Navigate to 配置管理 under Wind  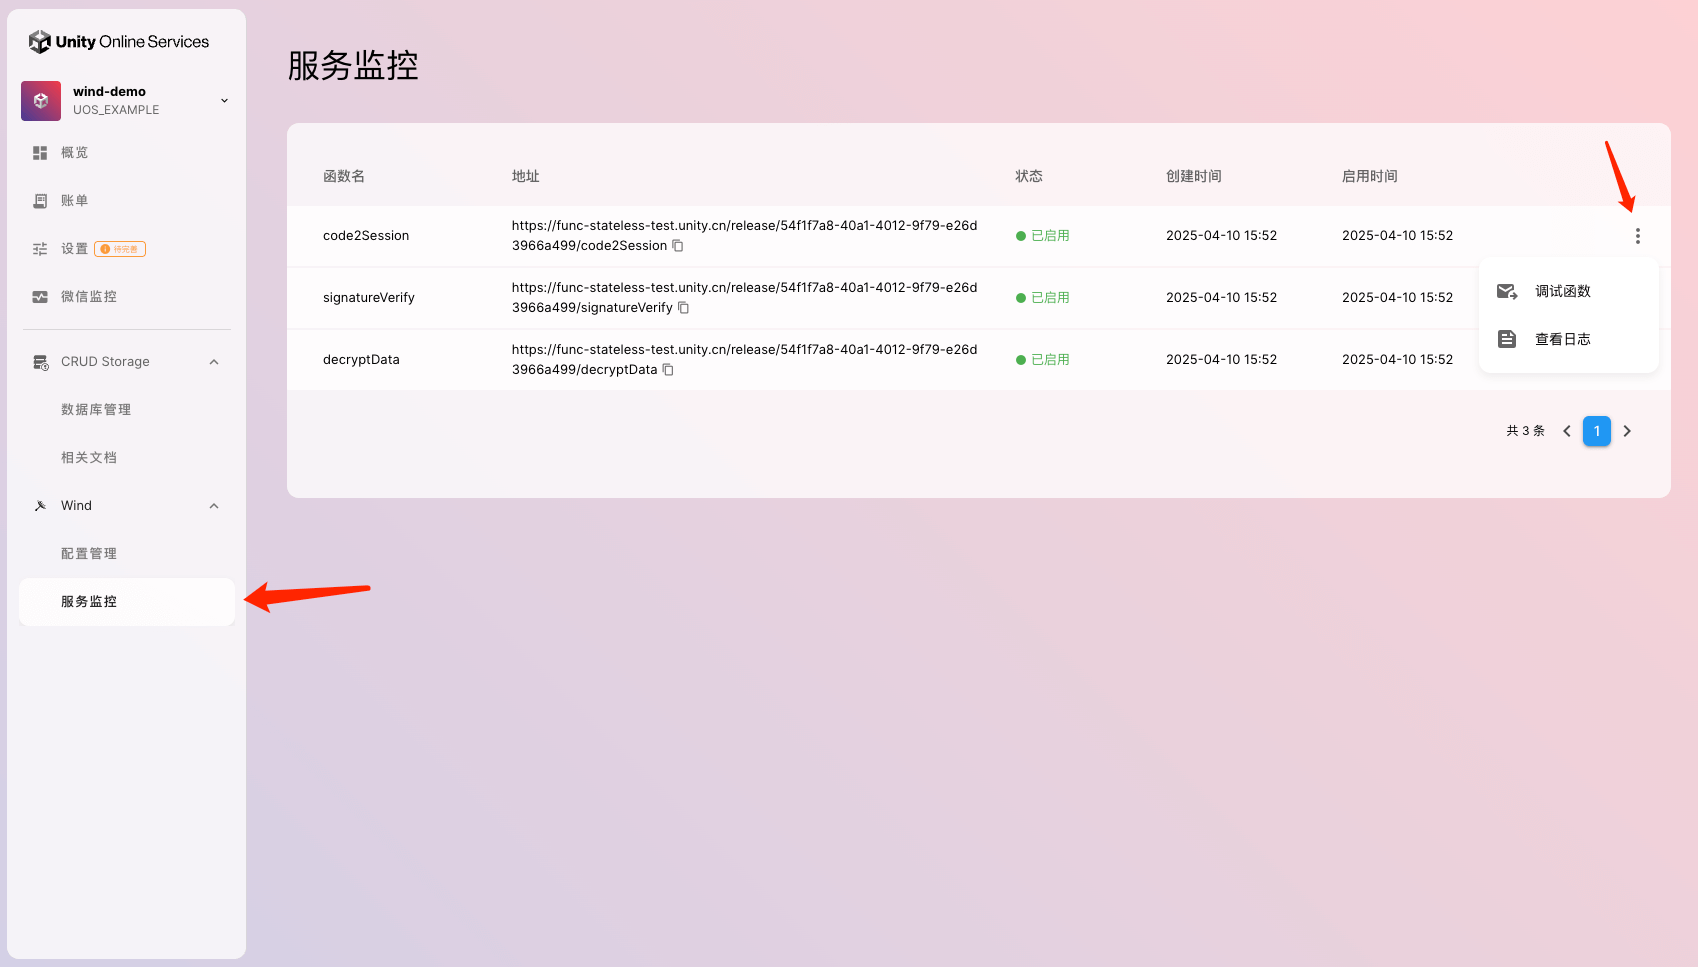tap(89, 554)
